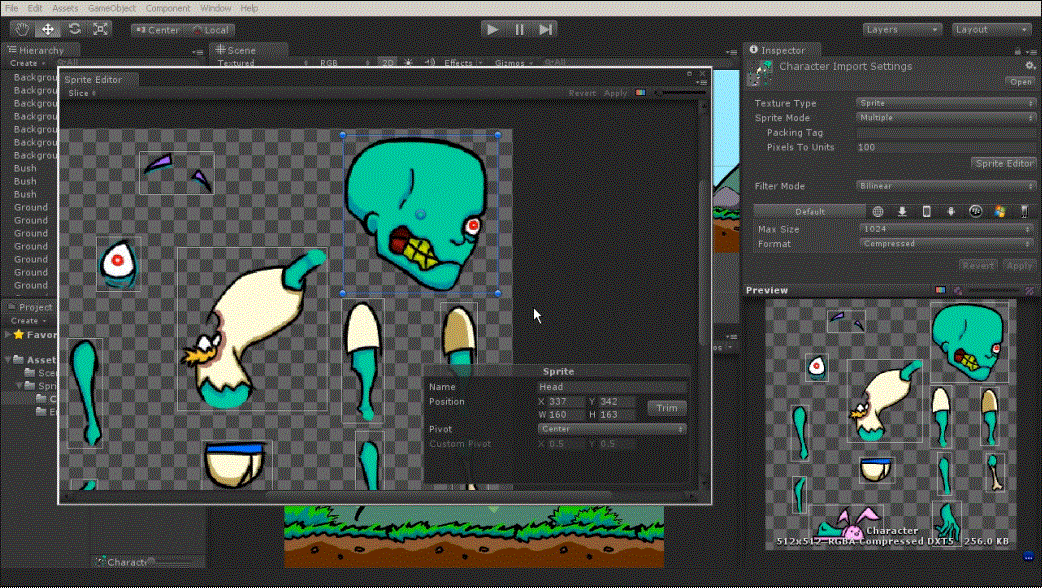Image resolution: width=1042 pixels, height=588 pixels.
Task: Open the Component menu
Action: coord(168,8)
